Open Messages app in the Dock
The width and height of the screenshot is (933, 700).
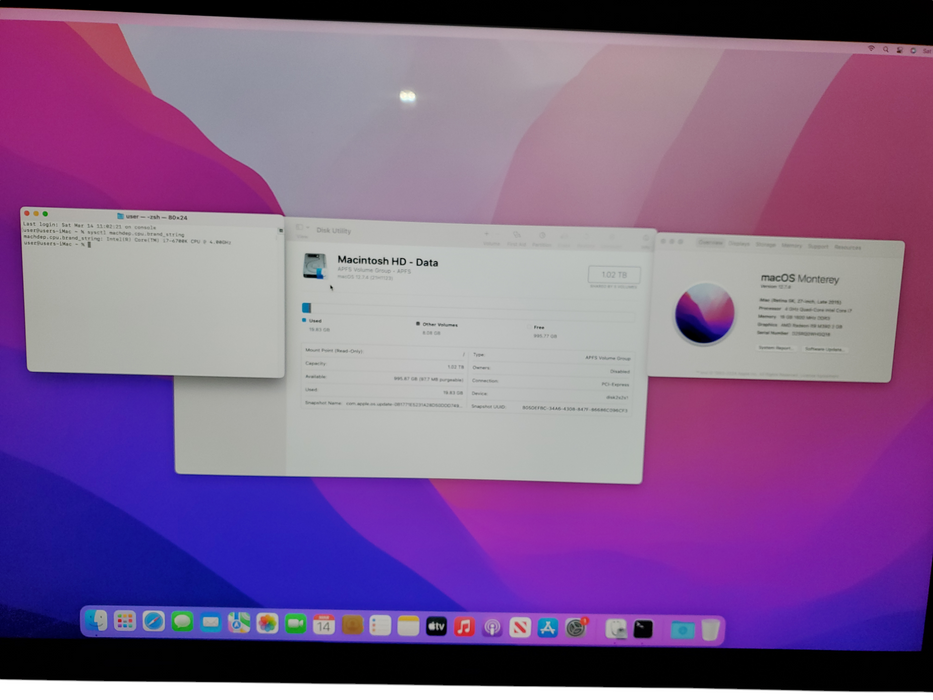tap(182, 623)
